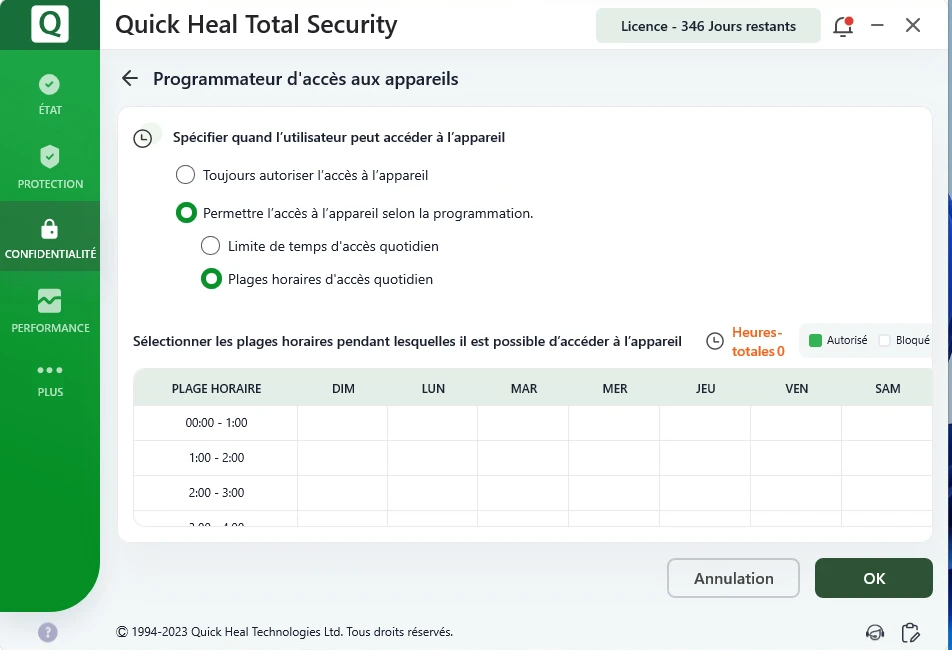
Task: Open the help question mark icon
Action: [x=48, y=632]
